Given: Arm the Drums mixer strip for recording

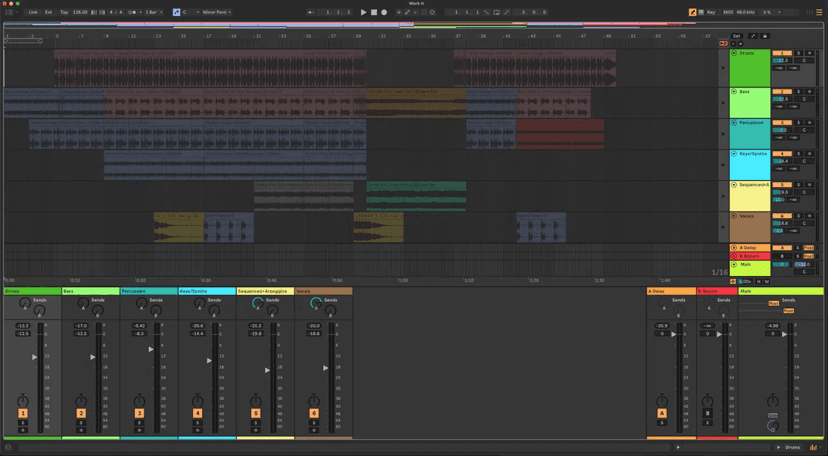Looking at the screenshot, I should pos(23,430).
